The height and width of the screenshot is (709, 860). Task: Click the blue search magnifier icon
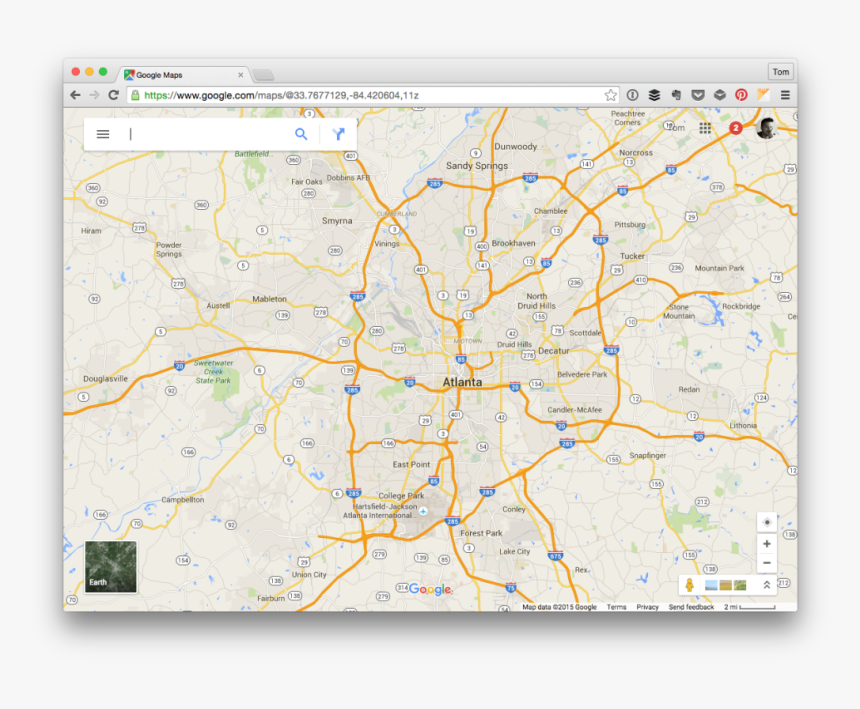pos(301,134)
